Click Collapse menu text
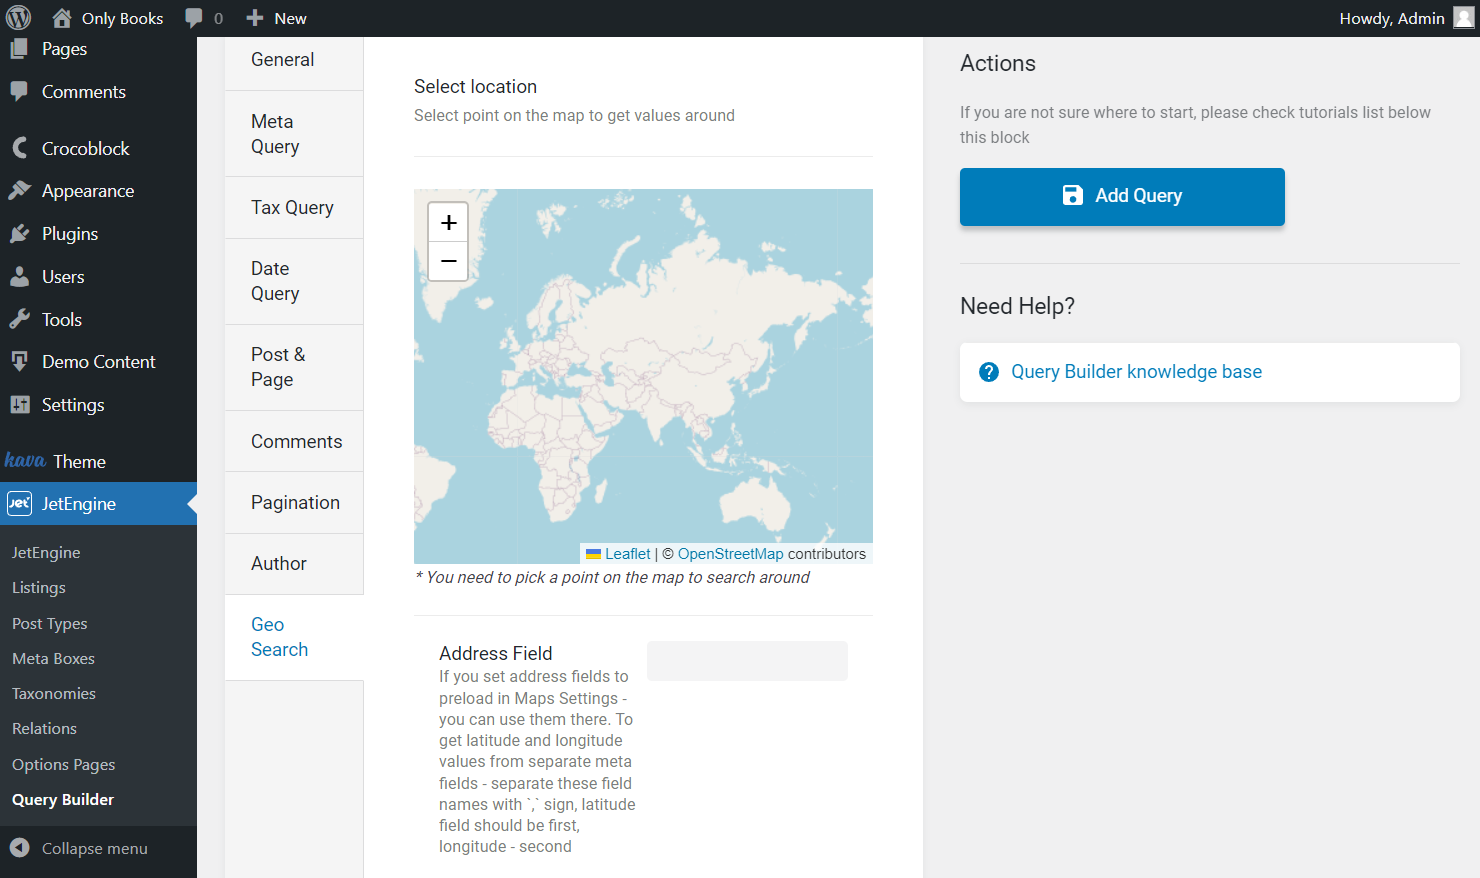The image size is (1480, 878). pos(95,849)
